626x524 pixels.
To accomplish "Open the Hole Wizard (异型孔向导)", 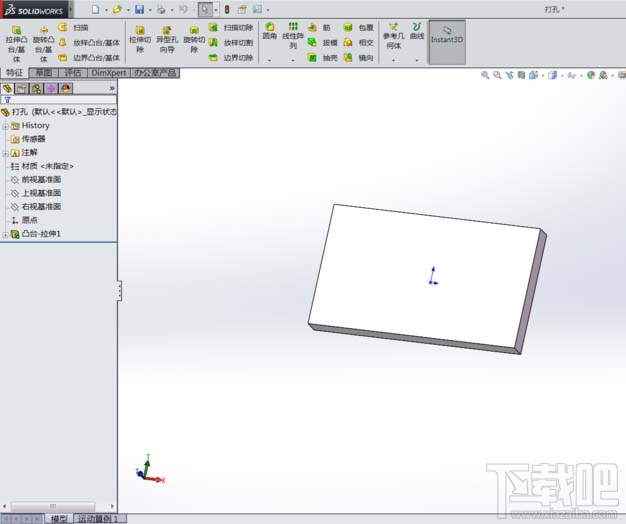I will tap(167, 39).
